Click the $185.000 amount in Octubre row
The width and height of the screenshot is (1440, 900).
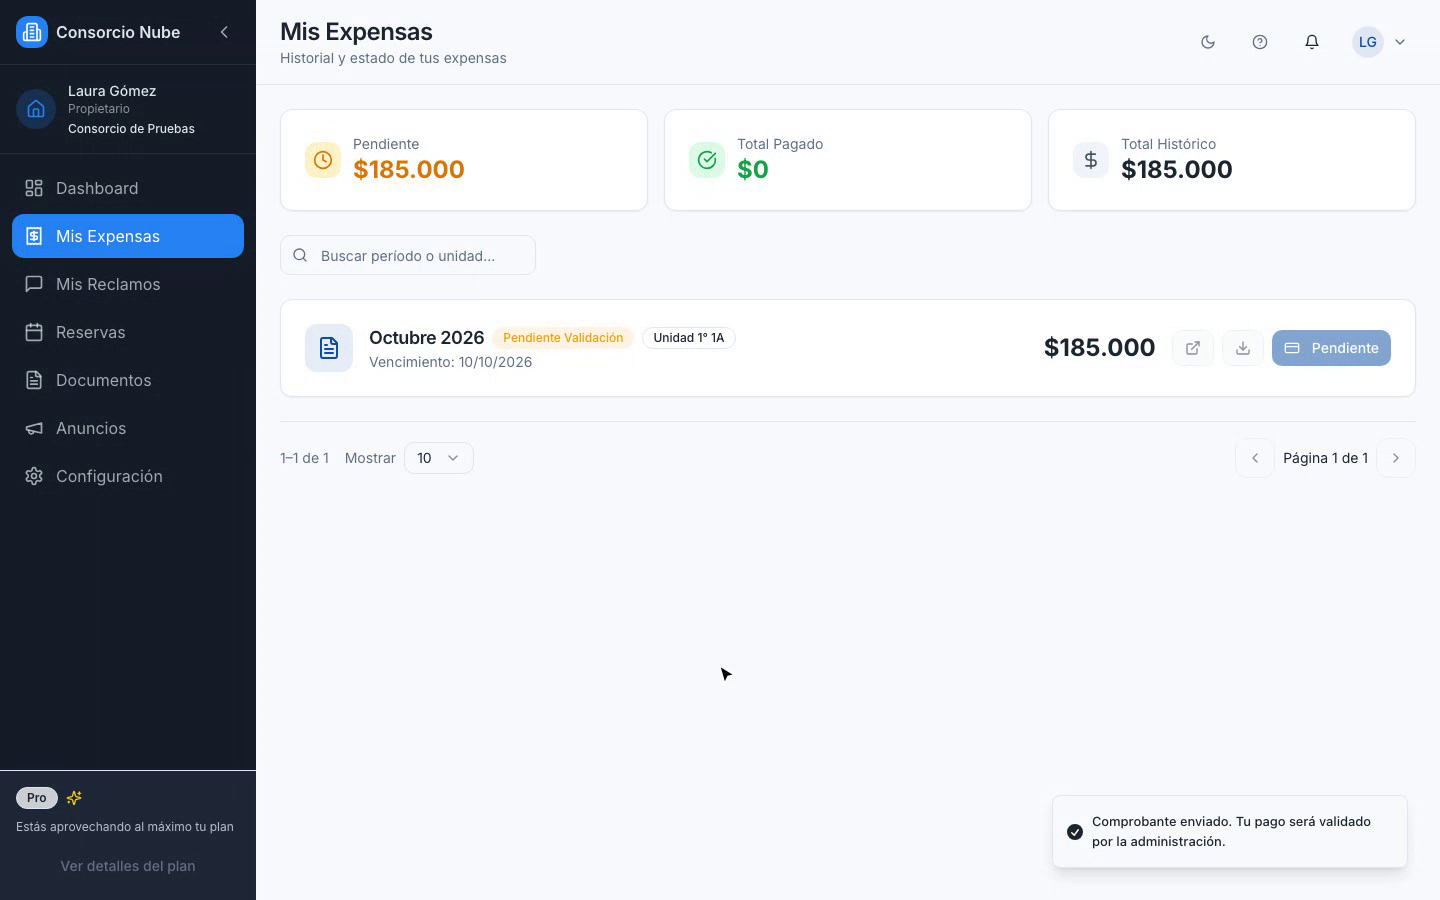click(1099, 348)
